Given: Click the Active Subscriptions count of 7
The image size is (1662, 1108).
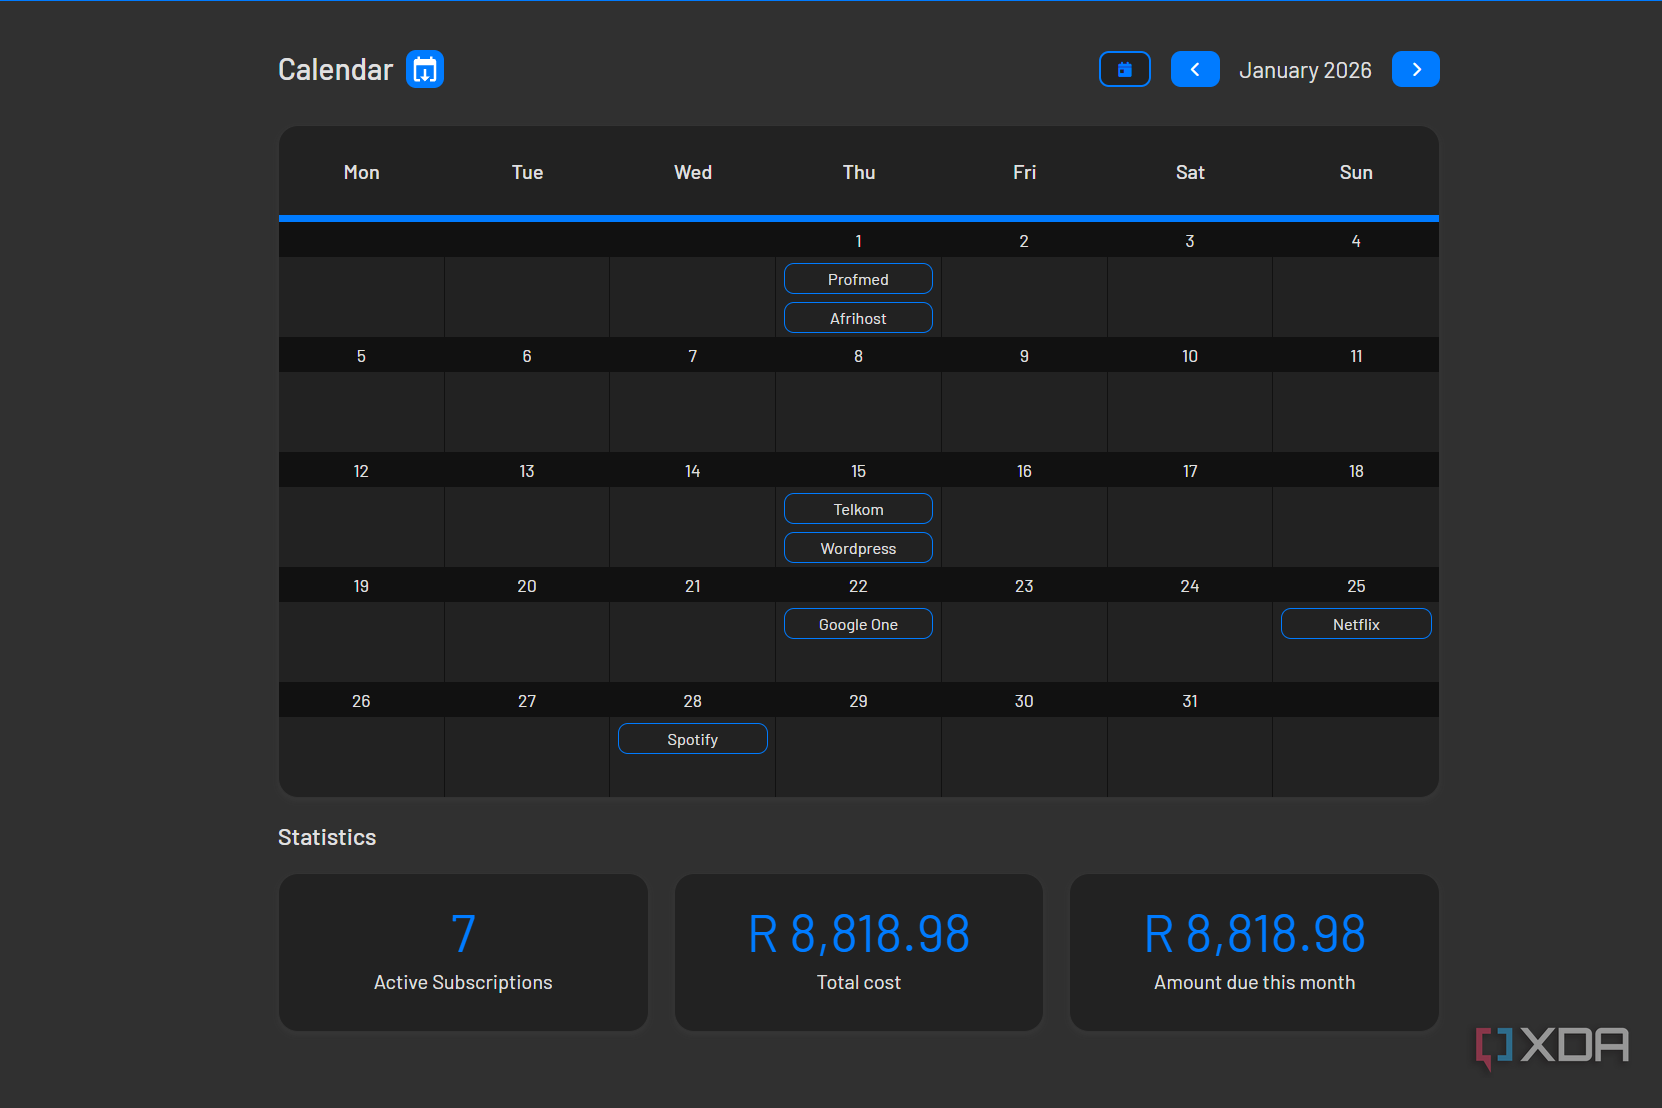Looking at the screenshot, I should [463, 934].
